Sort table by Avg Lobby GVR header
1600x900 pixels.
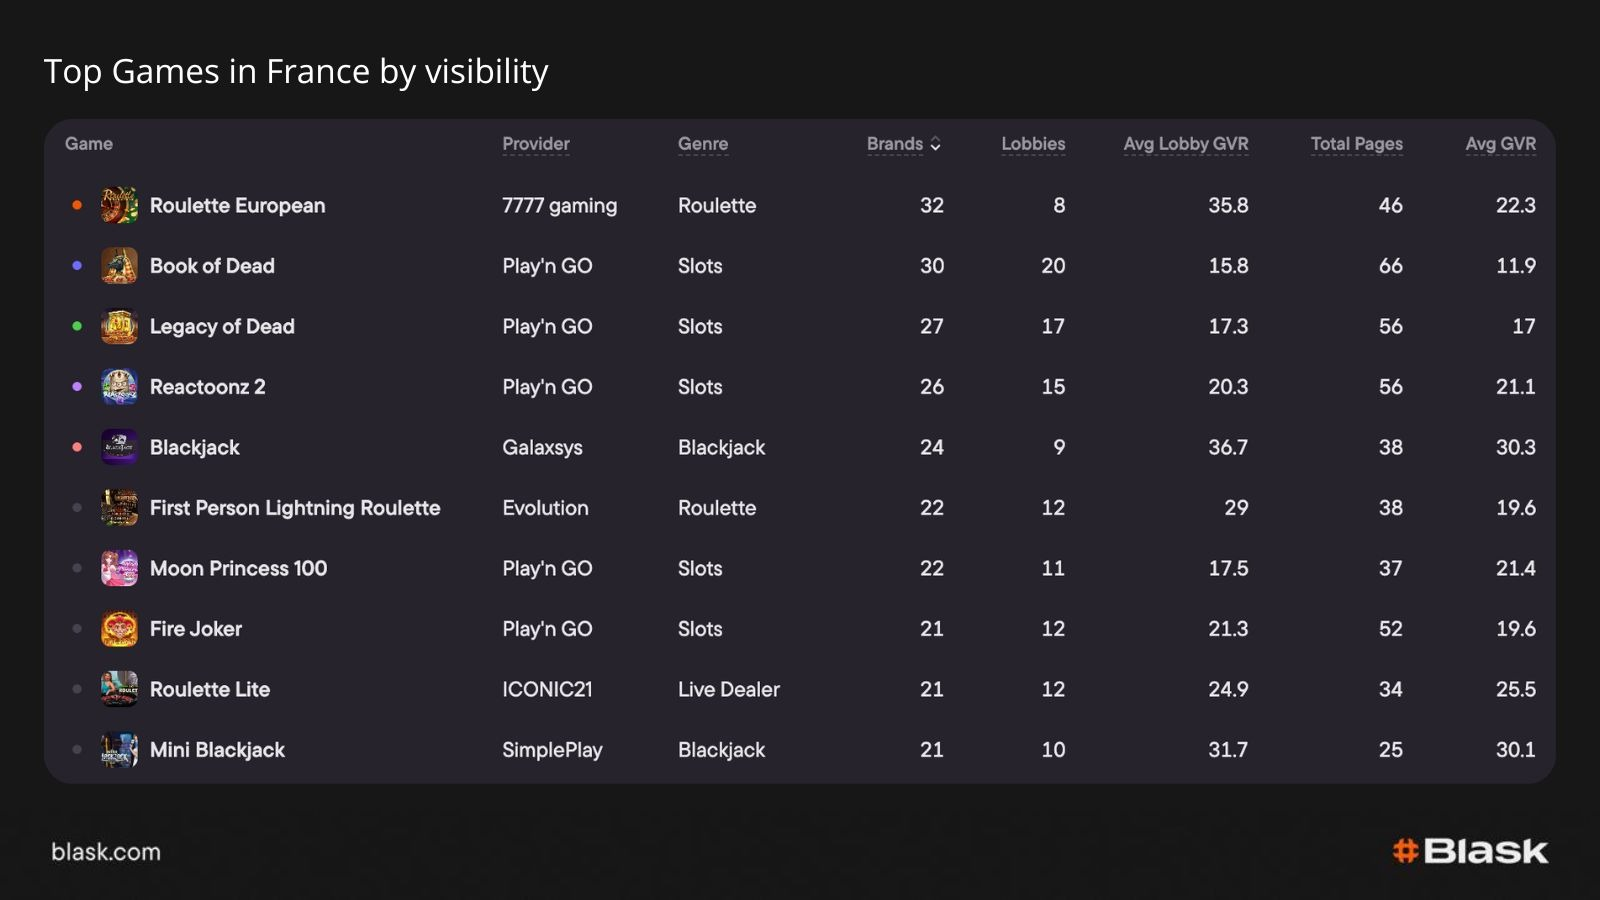tap(1186, 144)
